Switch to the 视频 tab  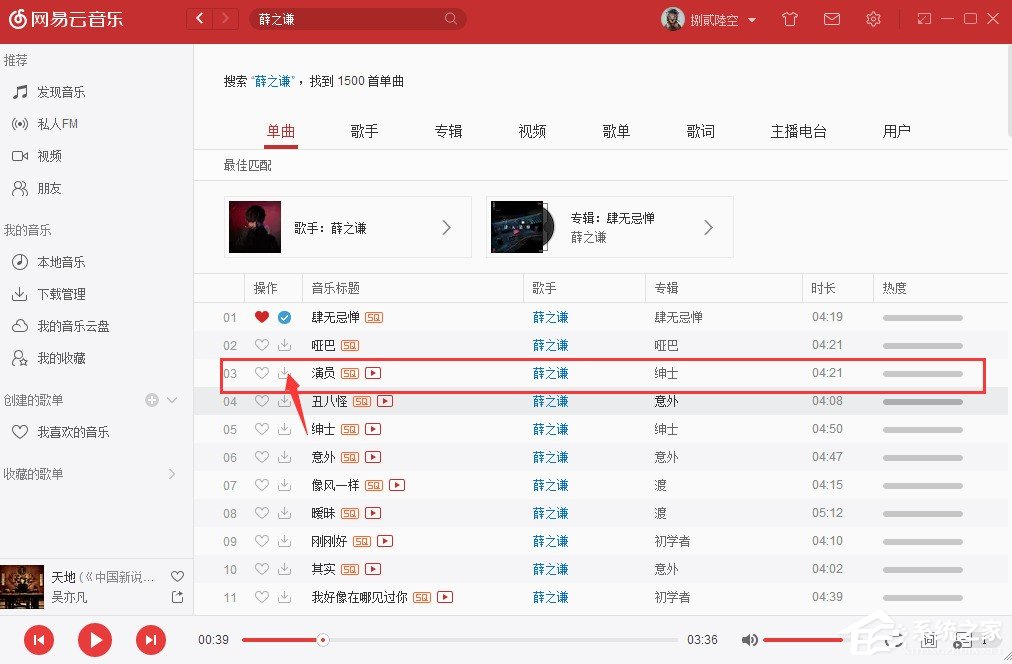point(531,131)
